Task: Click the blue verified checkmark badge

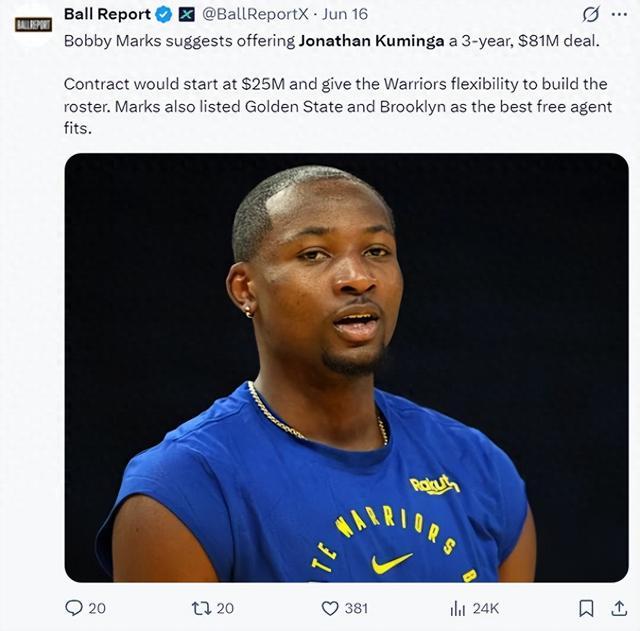Action: click(x=163, y=14)
